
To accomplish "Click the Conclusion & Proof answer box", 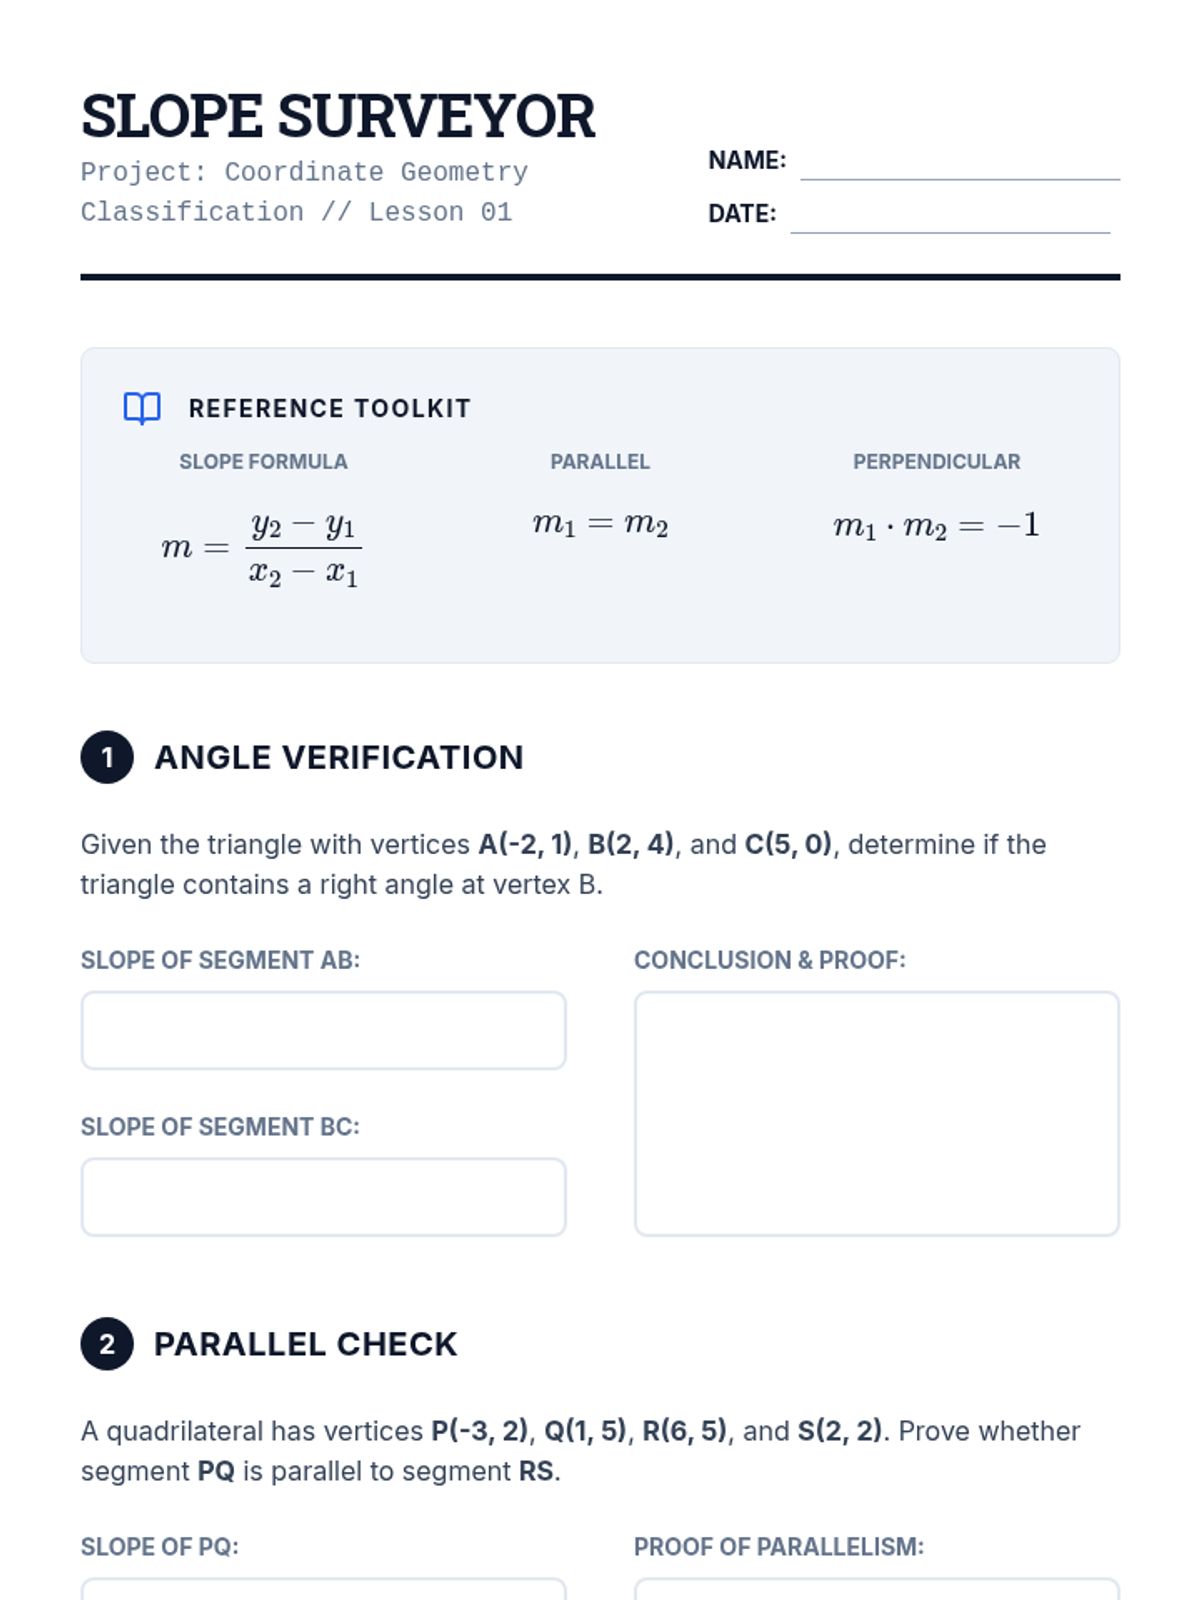I will coord(876,1113).
